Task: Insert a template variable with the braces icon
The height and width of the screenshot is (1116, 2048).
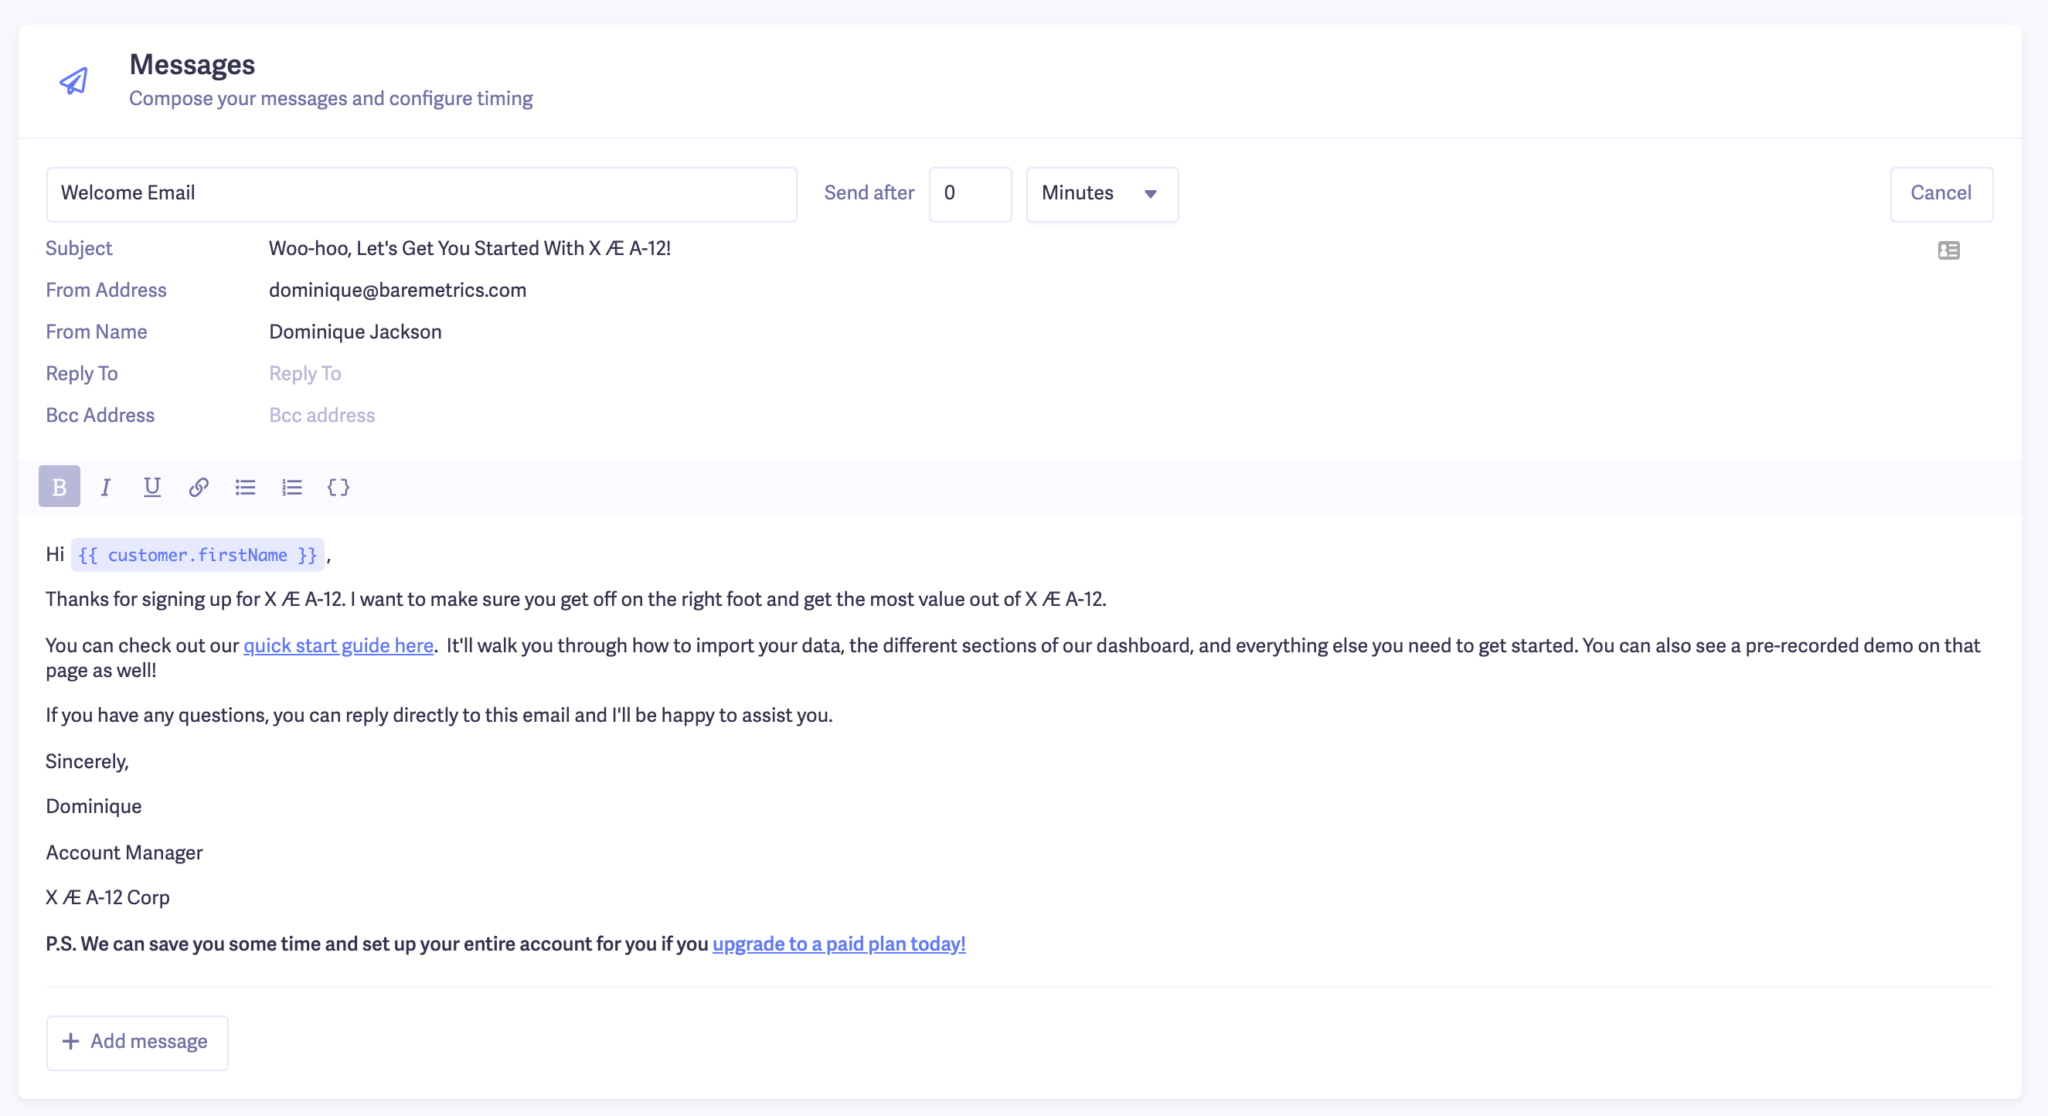Action: pyautogui.click(x=338, y=487)
